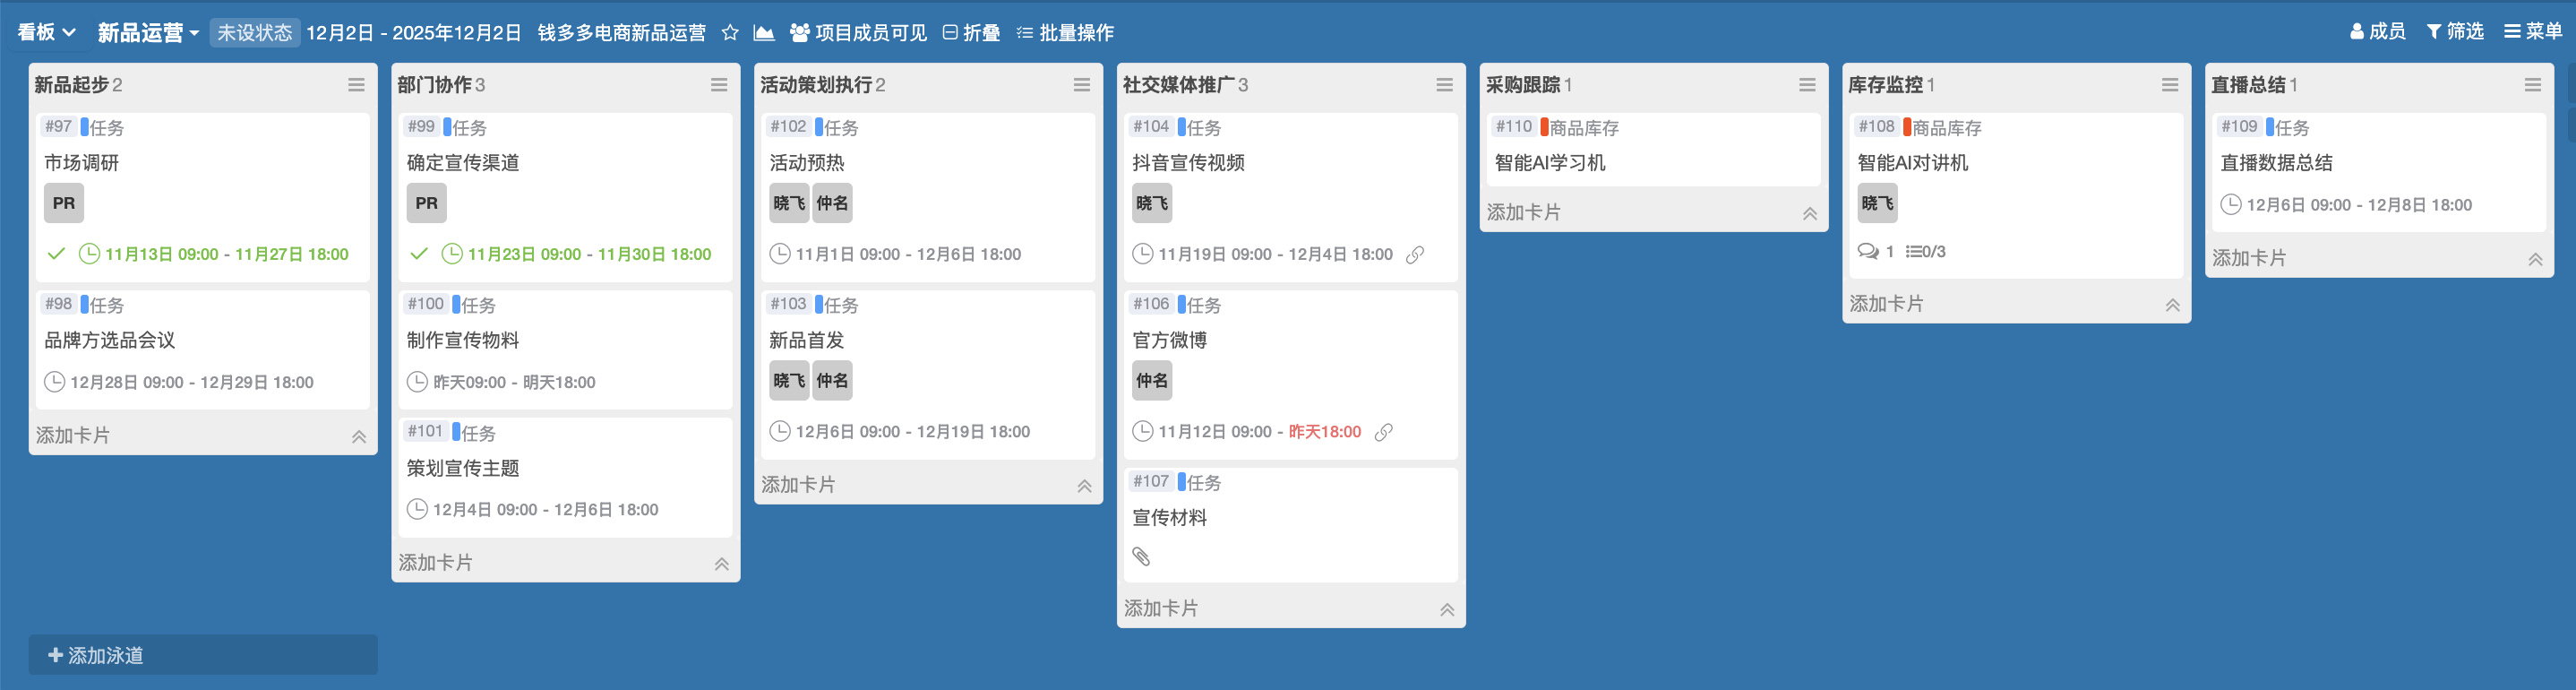Open the 筛选 filter menu
This screenshot has height=690, width=2576.
click(2455, 32)
